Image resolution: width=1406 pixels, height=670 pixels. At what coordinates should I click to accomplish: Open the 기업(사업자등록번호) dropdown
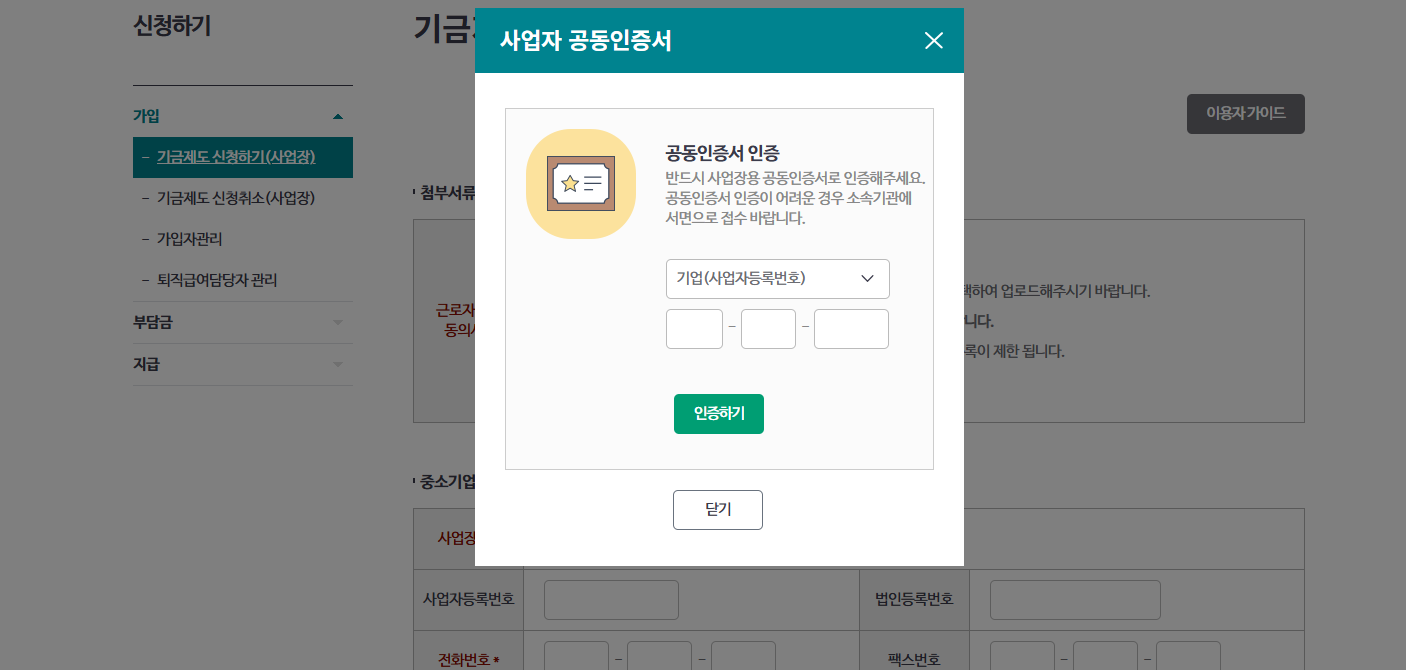pyautogui.click(x=777, y=278)
